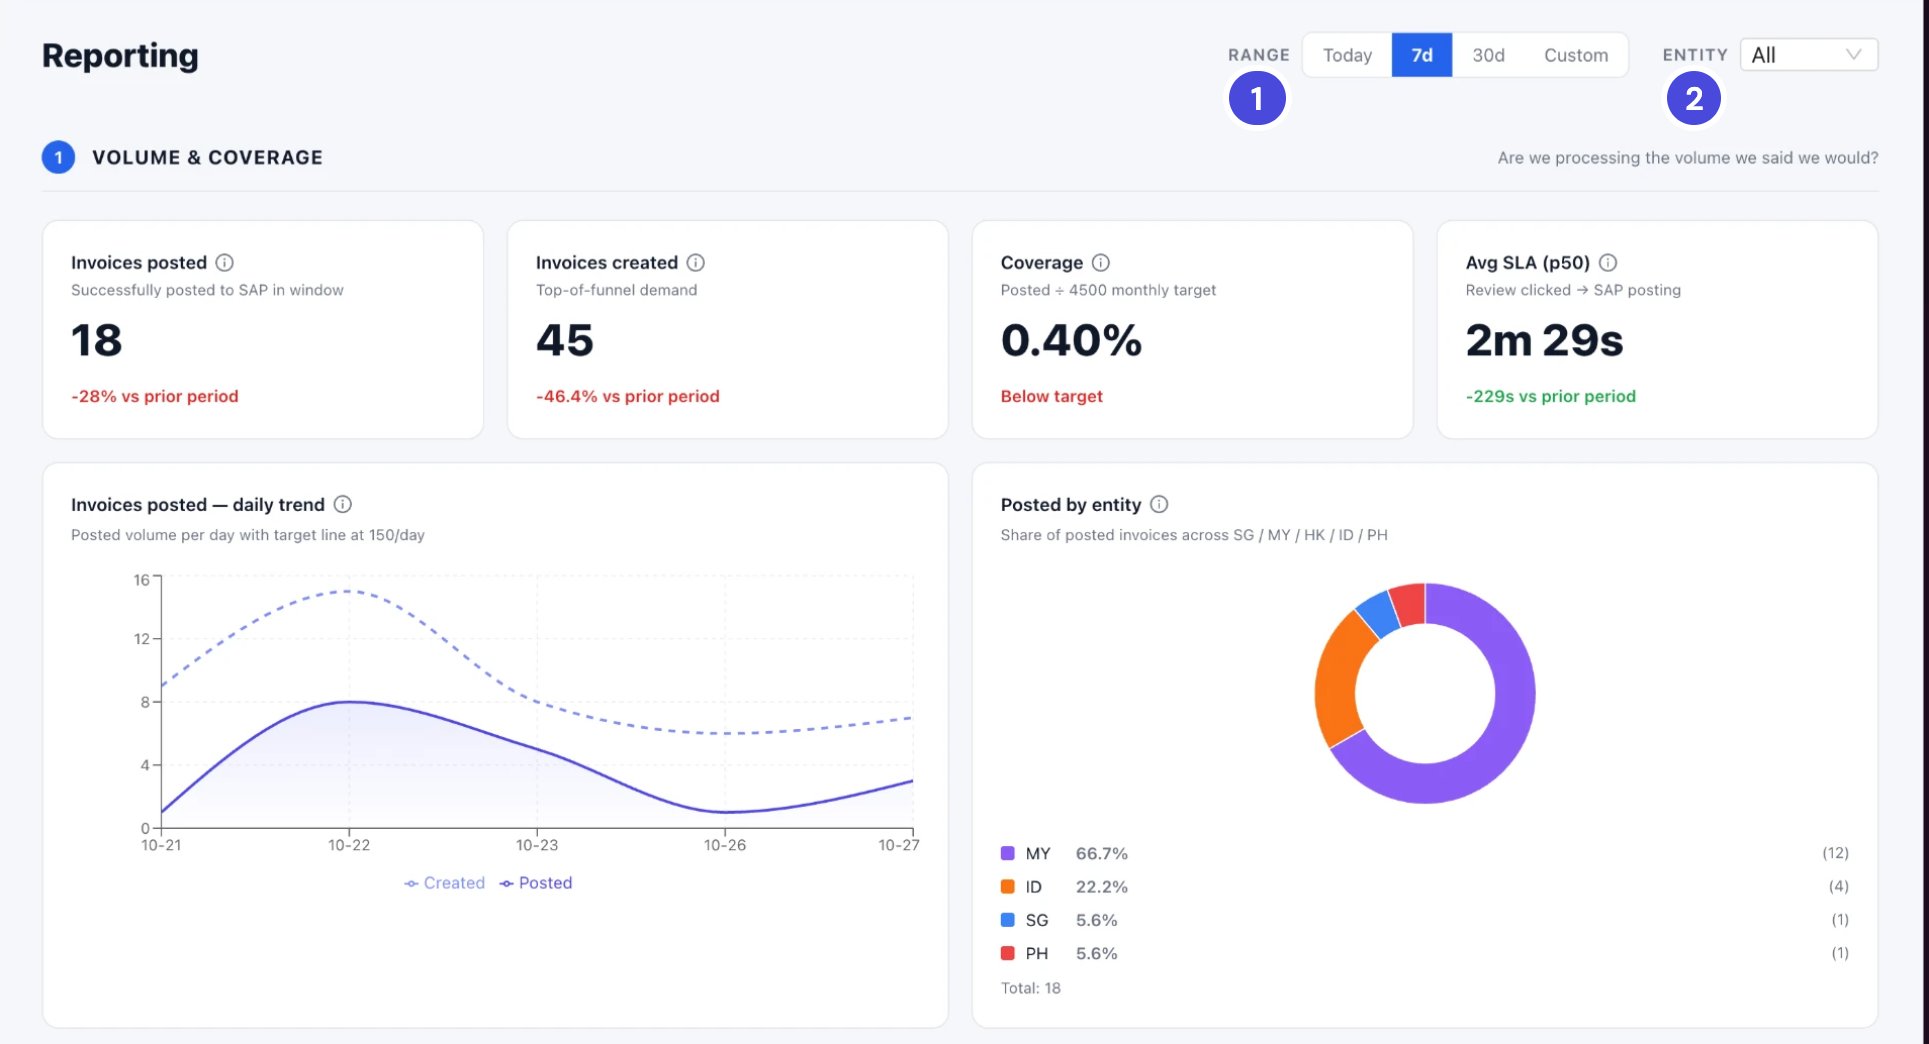Click info icon for daily trend chart
This screenshot has width=1929, height=1044.
click(x=343, y=504)
